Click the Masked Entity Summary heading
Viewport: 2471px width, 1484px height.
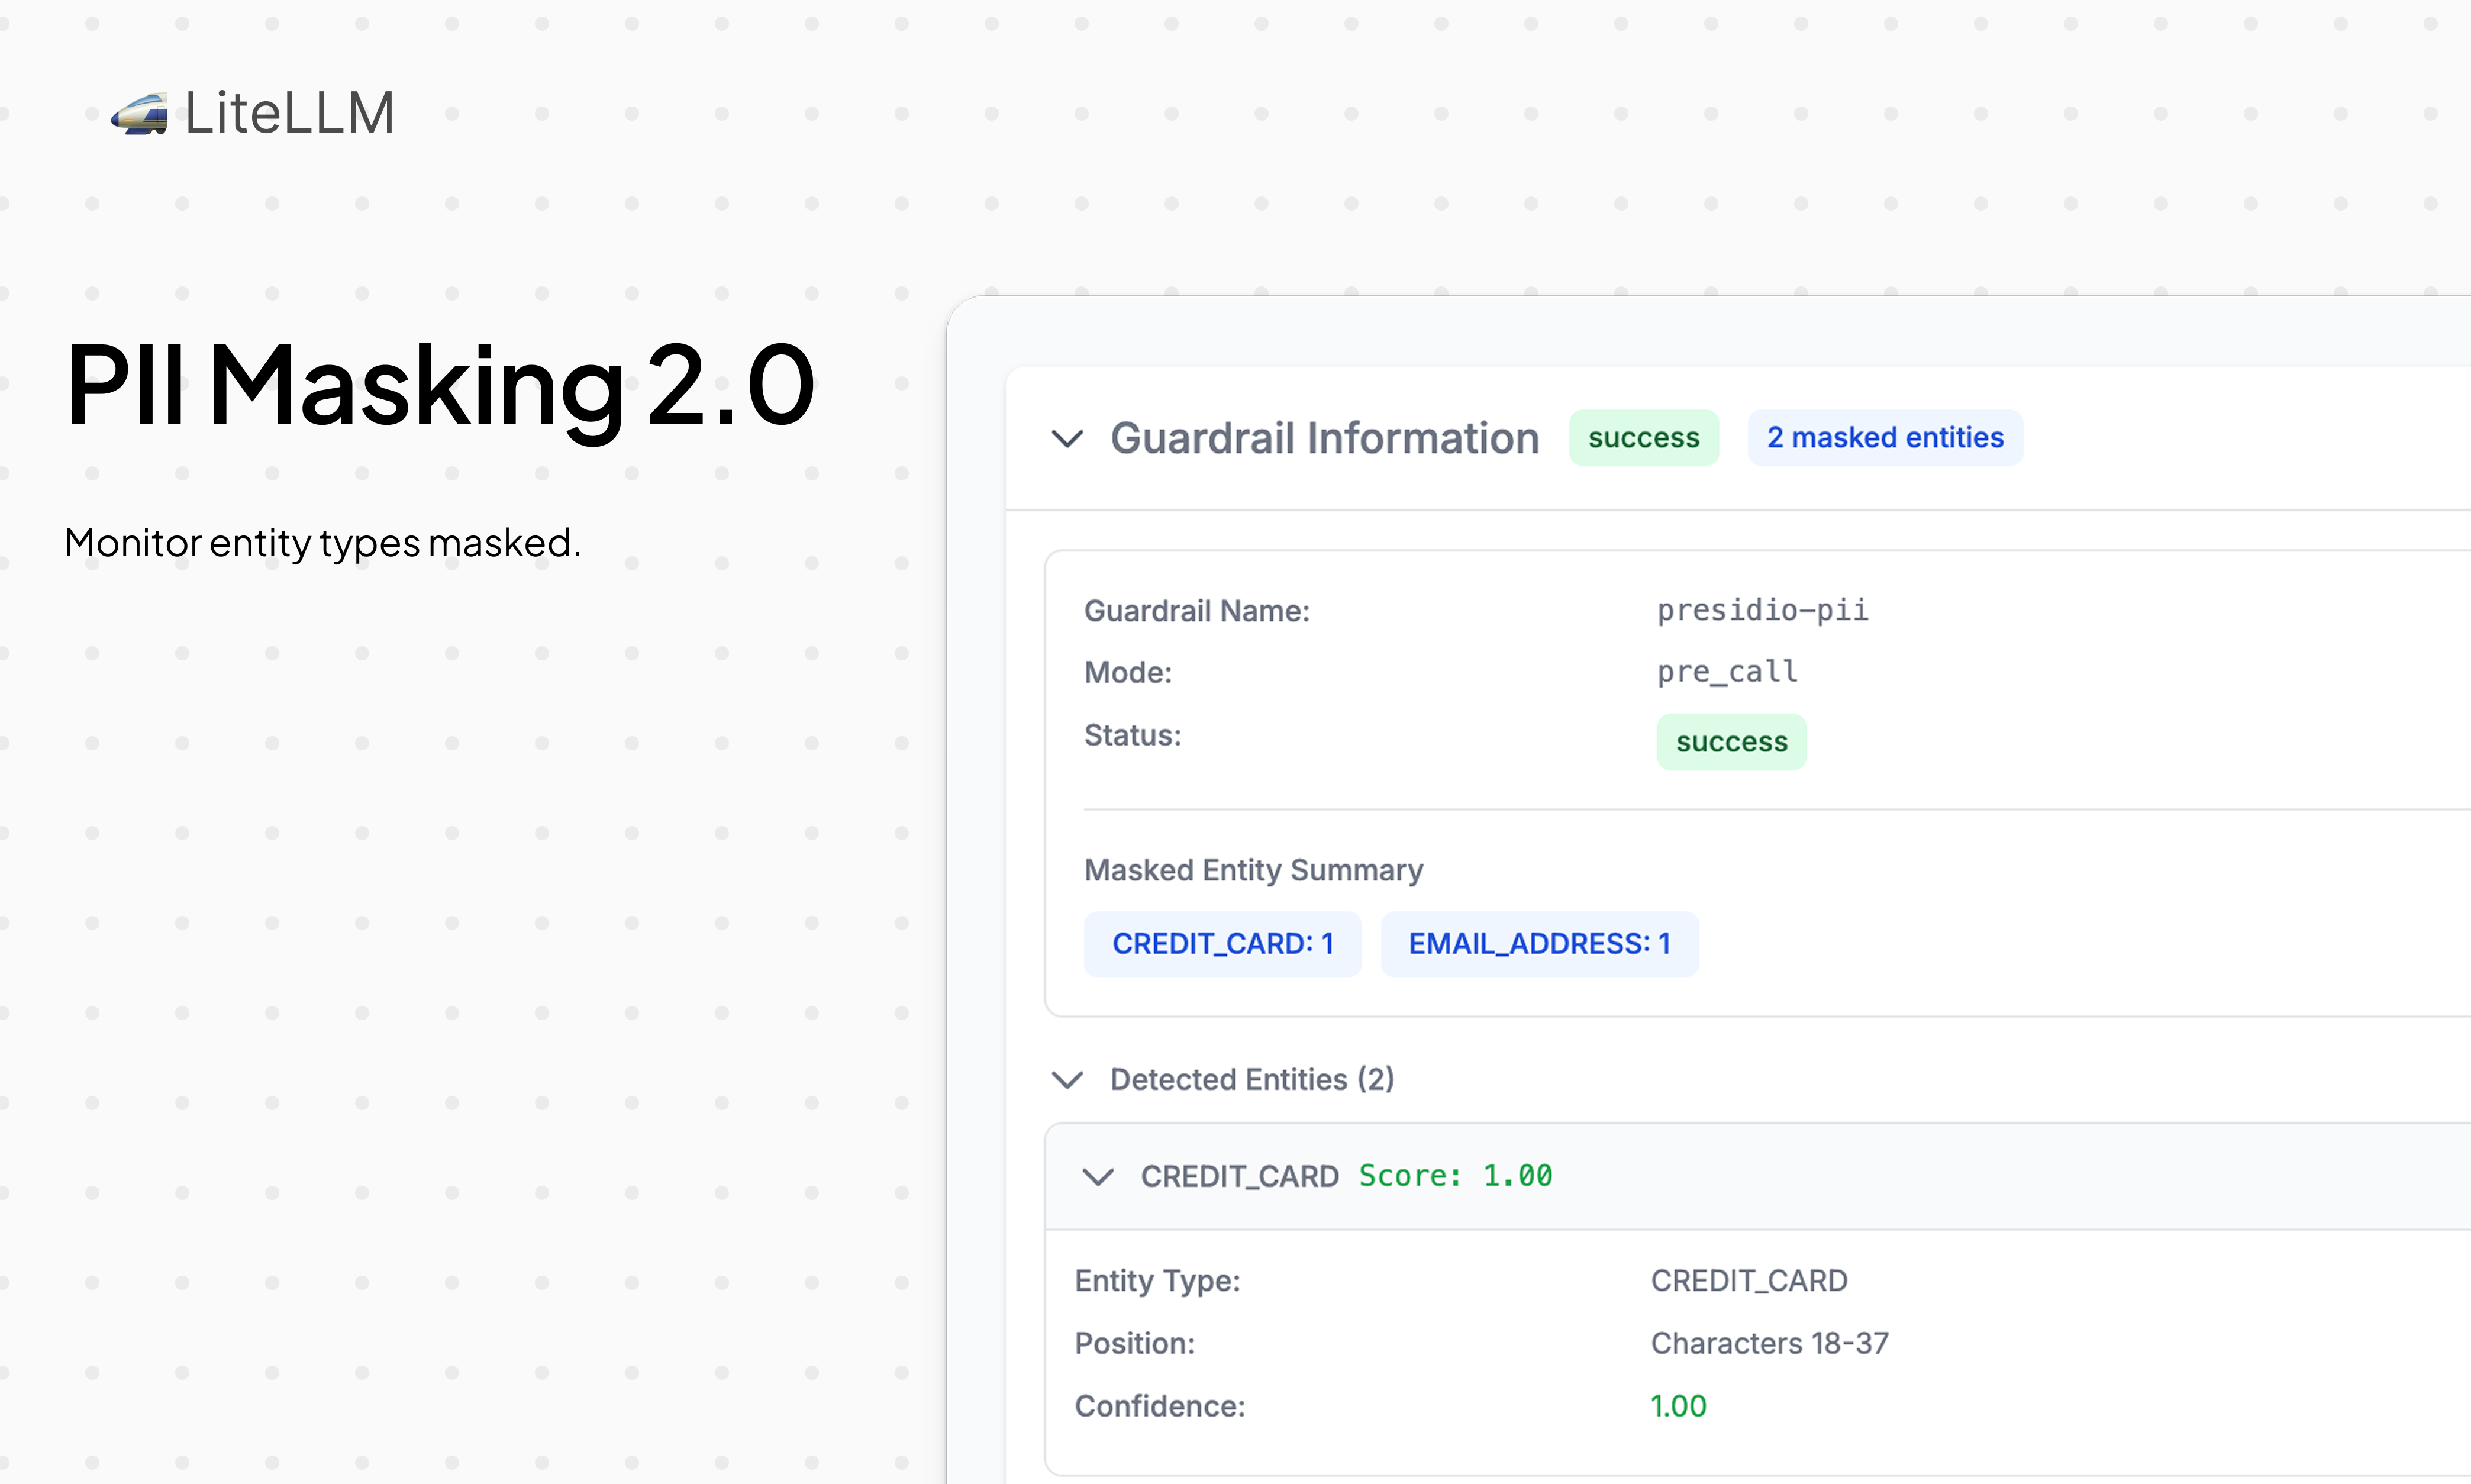pos(1253,870)
